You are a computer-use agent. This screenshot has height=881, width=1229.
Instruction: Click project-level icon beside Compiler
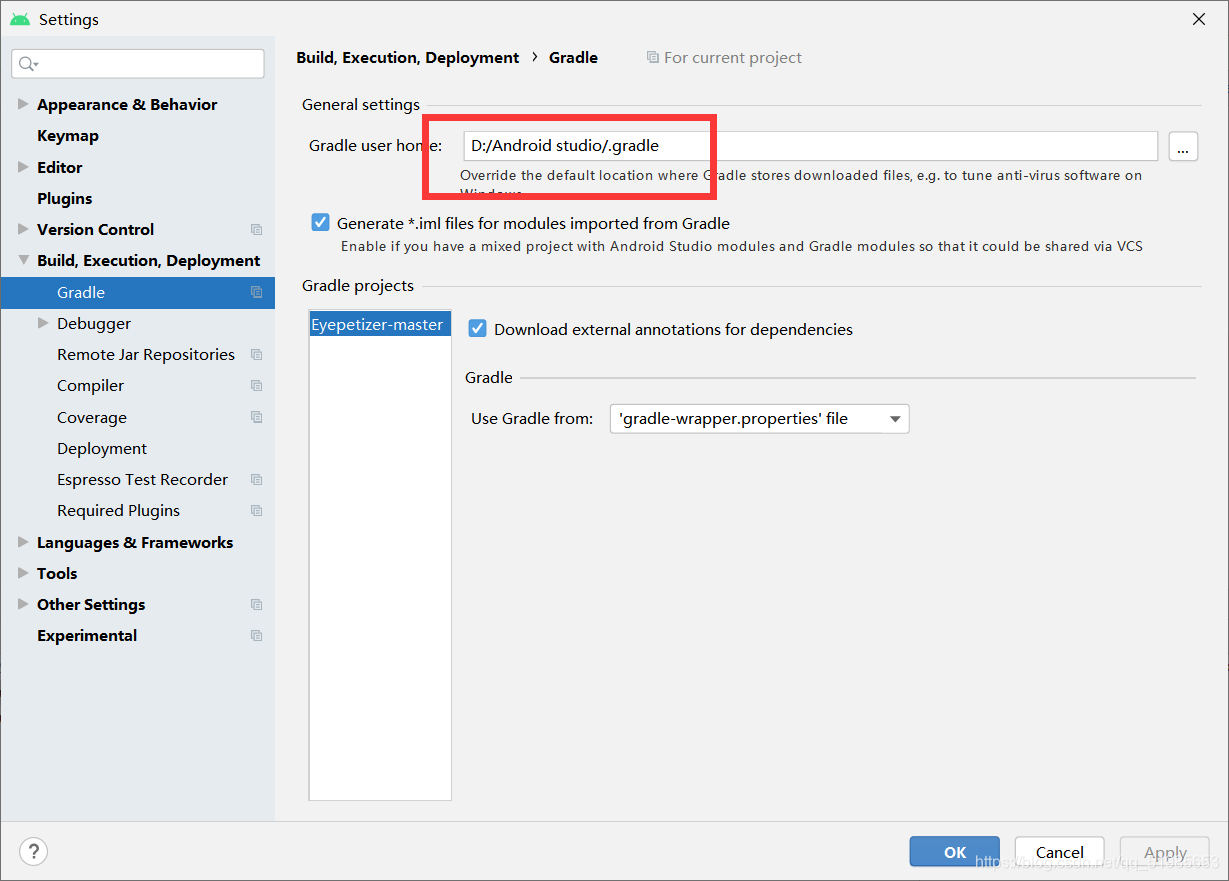(x=256, y=385)
